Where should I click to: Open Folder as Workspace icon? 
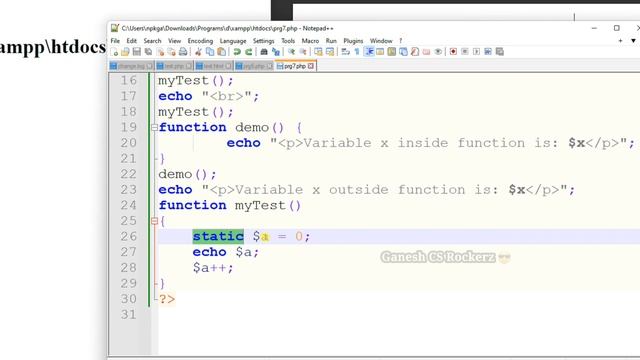426,52
